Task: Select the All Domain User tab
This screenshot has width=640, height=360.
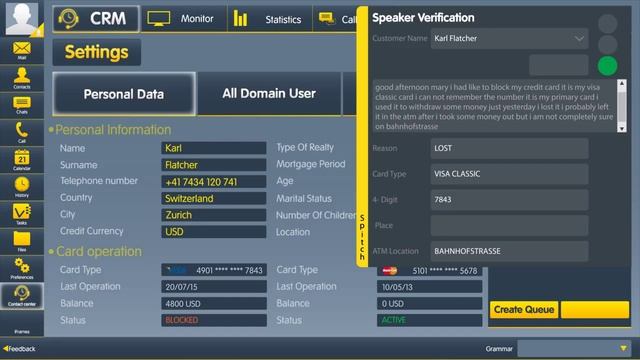Action: pos(269,93)
